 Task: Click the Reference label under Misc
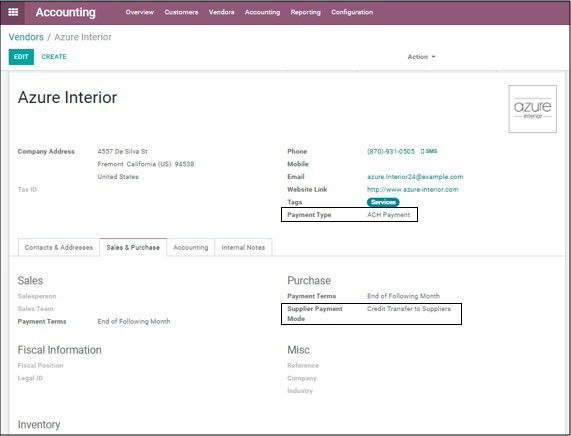(303, 365)
